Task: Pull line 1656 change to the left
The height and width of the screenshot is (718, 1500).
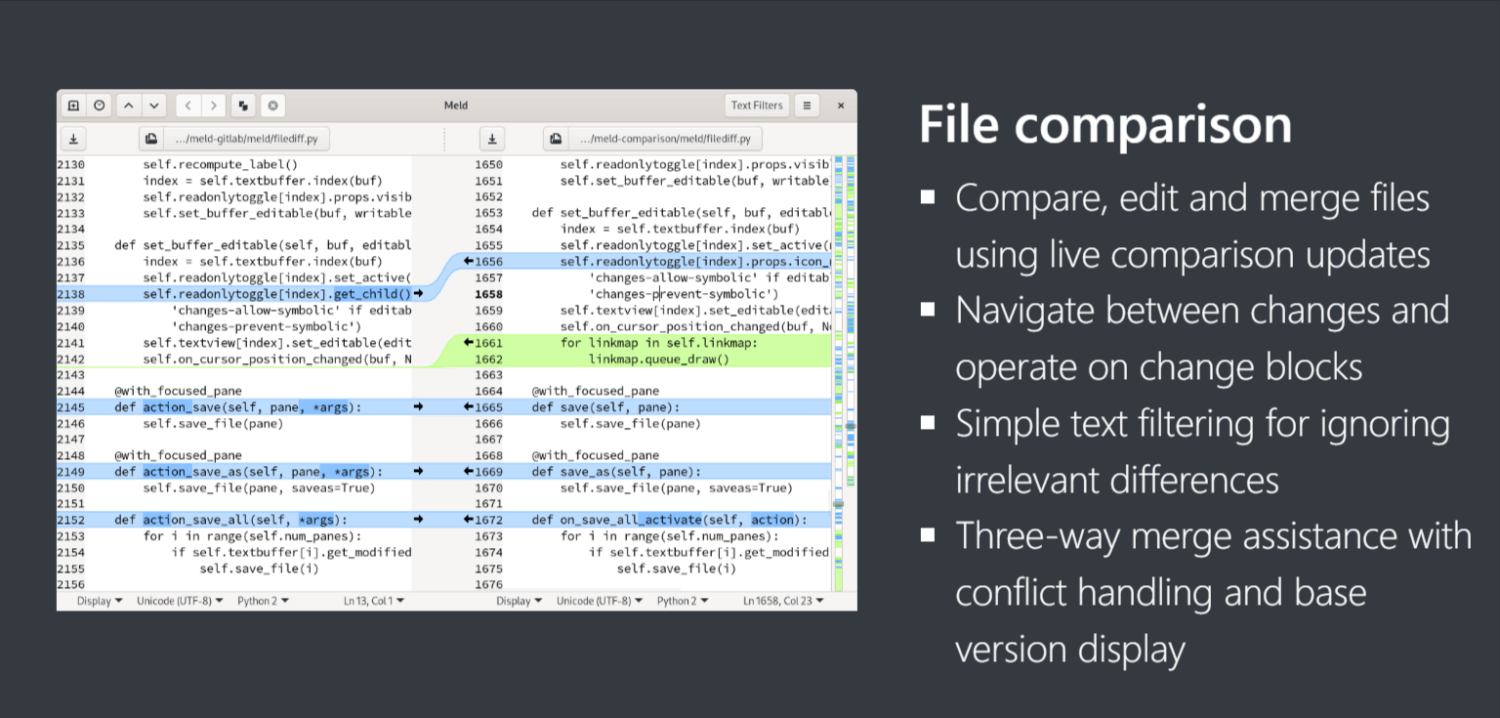Action: click(468, 262)
